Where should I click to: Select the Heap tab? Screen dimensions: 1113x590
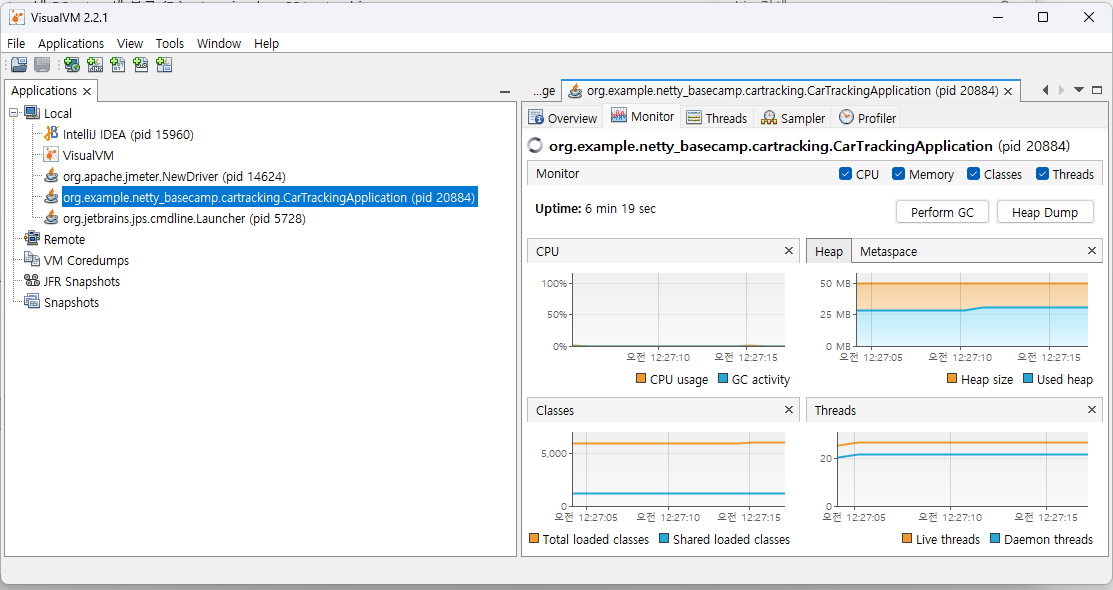tap(828, 251)
